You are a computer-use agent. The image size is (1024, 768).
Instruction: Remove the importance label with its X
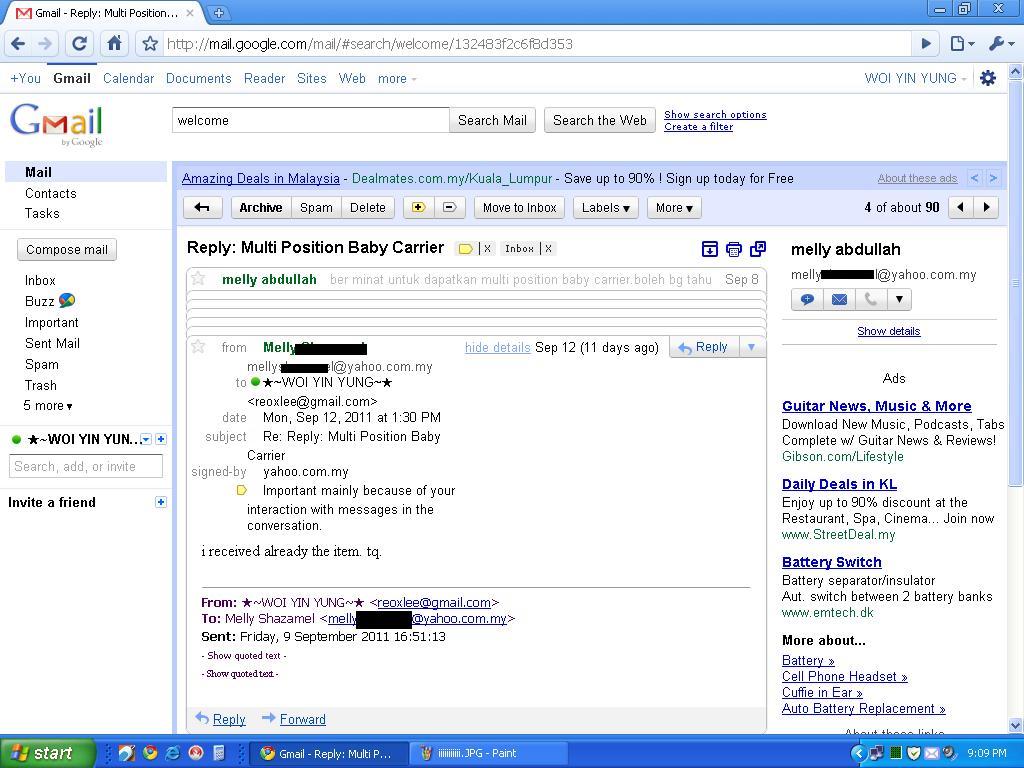(487, 249)
